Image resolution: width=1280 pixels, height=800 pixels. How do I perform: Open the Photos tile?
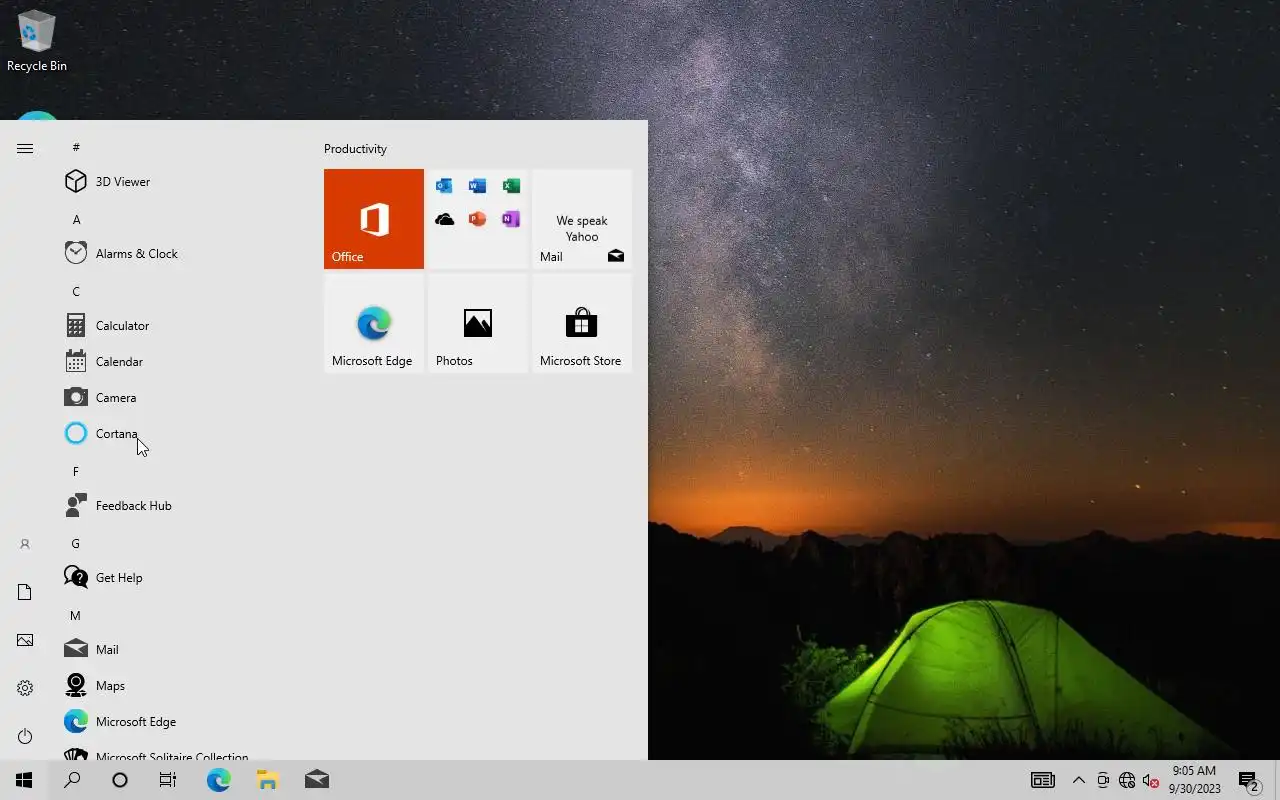tap(478, 323)
